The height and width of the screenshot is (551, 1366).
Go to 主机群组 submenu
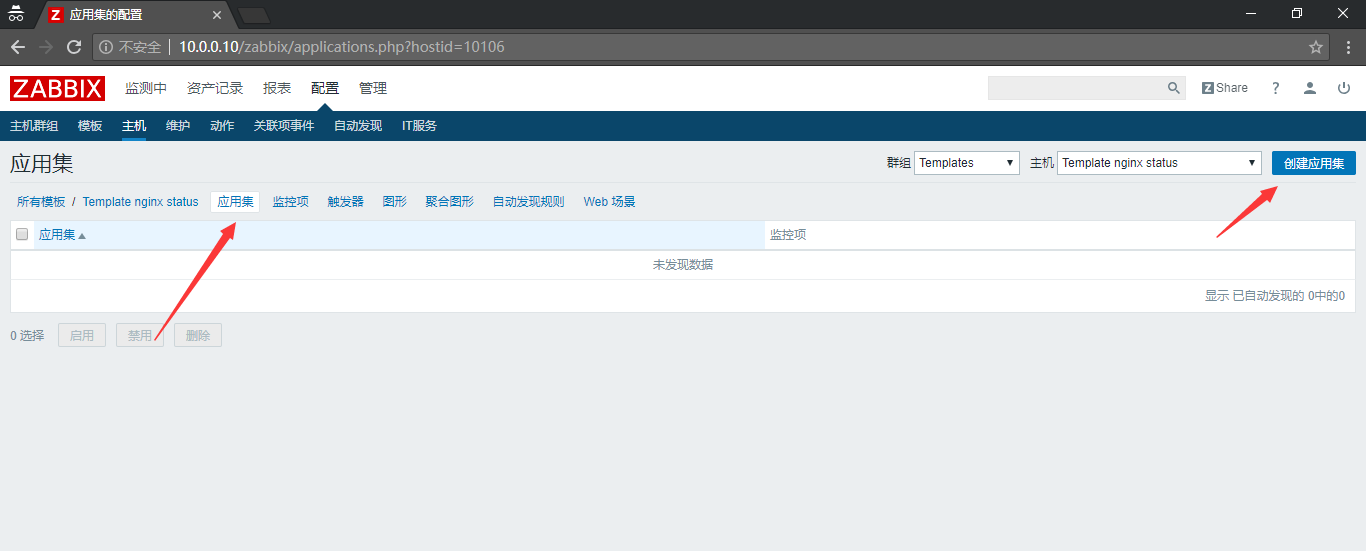pos(34,126)
